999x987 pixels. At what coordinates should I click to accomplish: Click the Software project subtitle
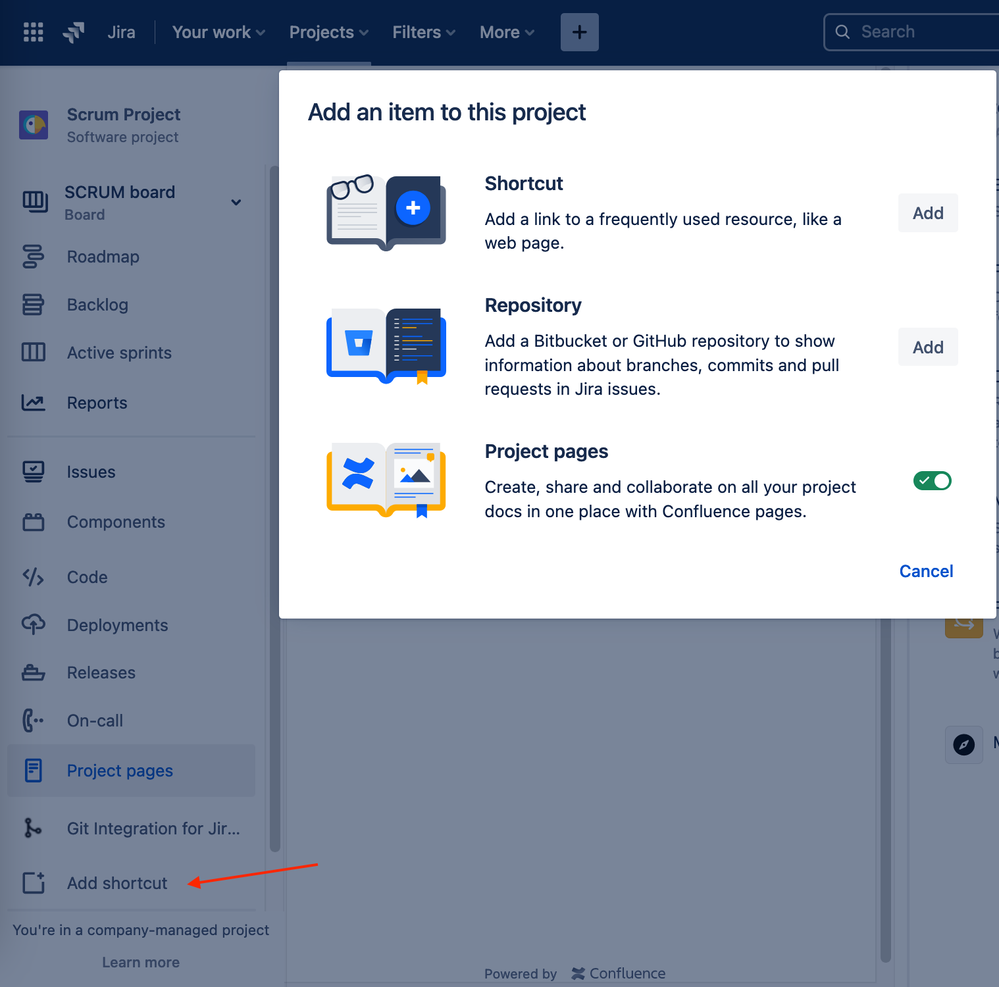(x=122, y=137)
